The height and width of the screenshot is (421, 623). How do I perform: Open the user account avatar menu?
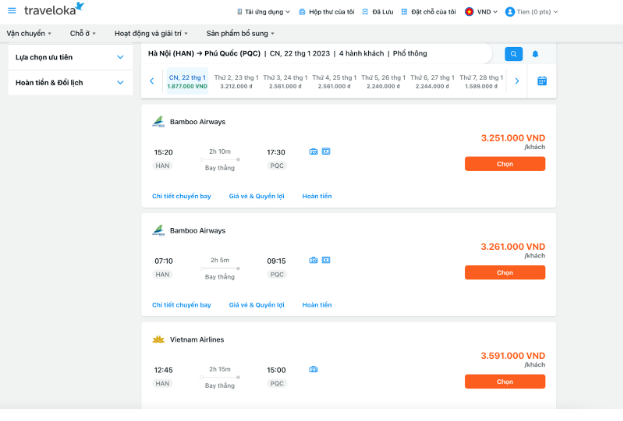pyautogui.click(x=510, y=12)
